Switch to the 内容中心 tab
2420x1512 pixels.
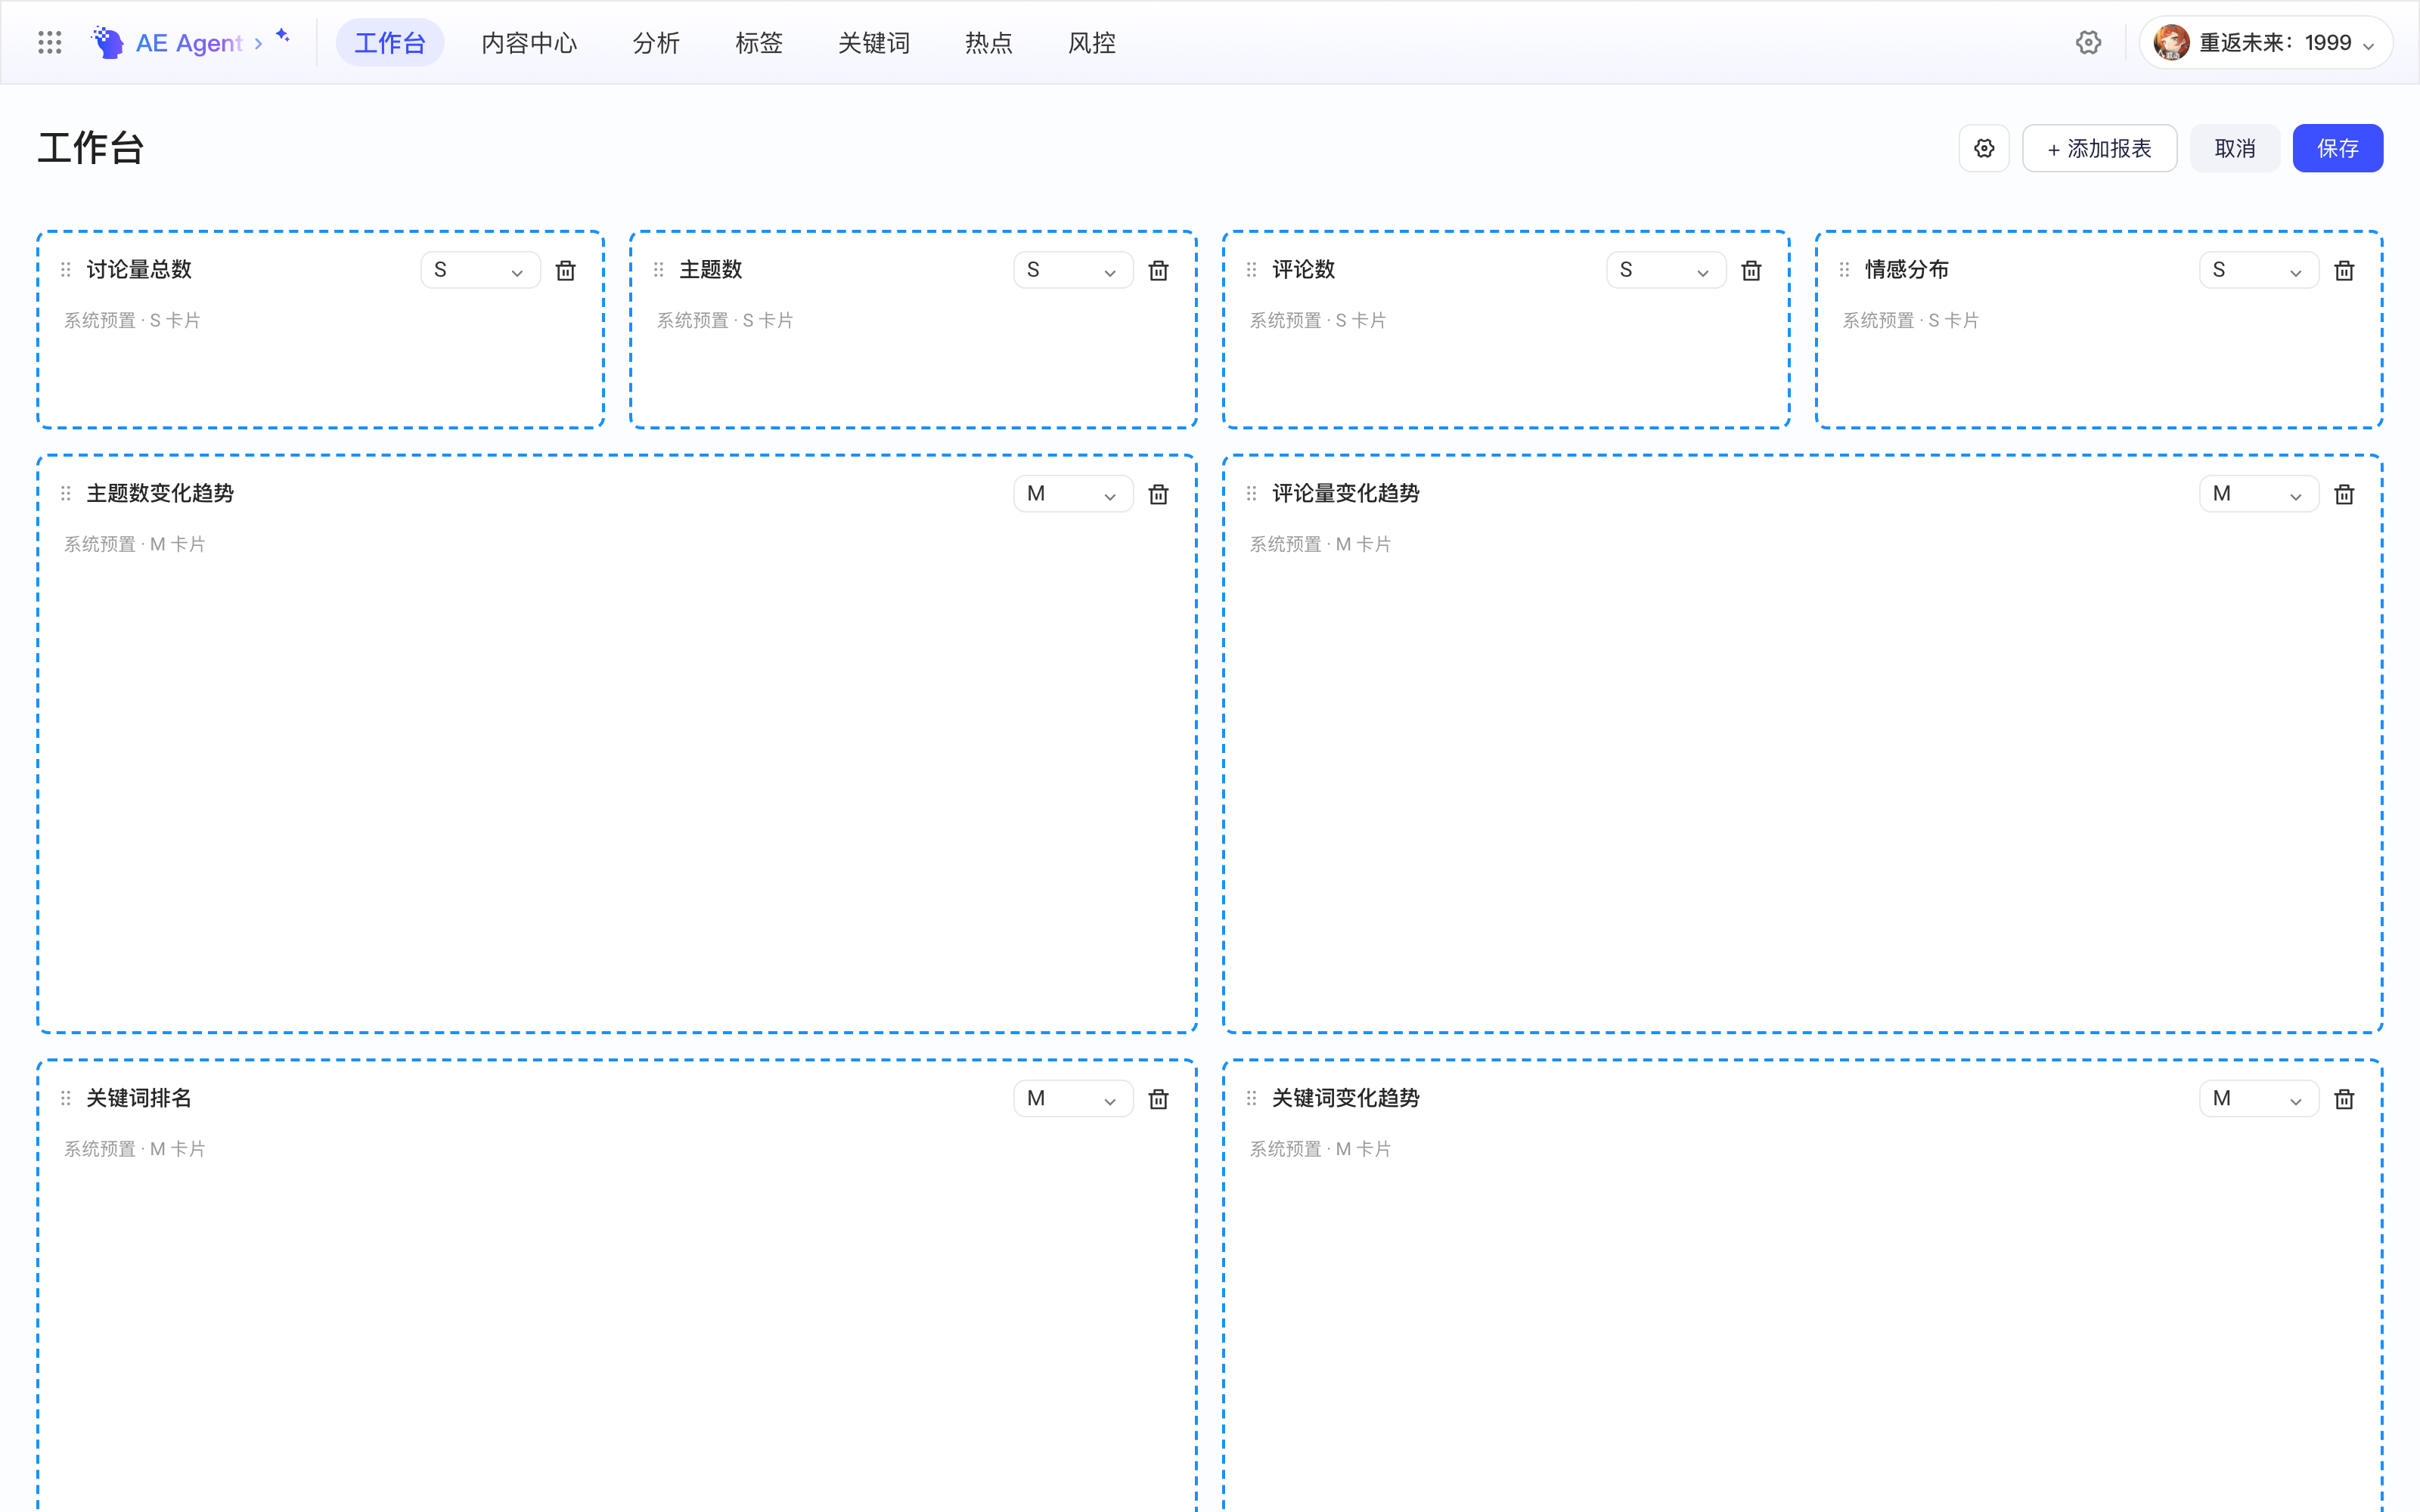click(x=529, y=43)
